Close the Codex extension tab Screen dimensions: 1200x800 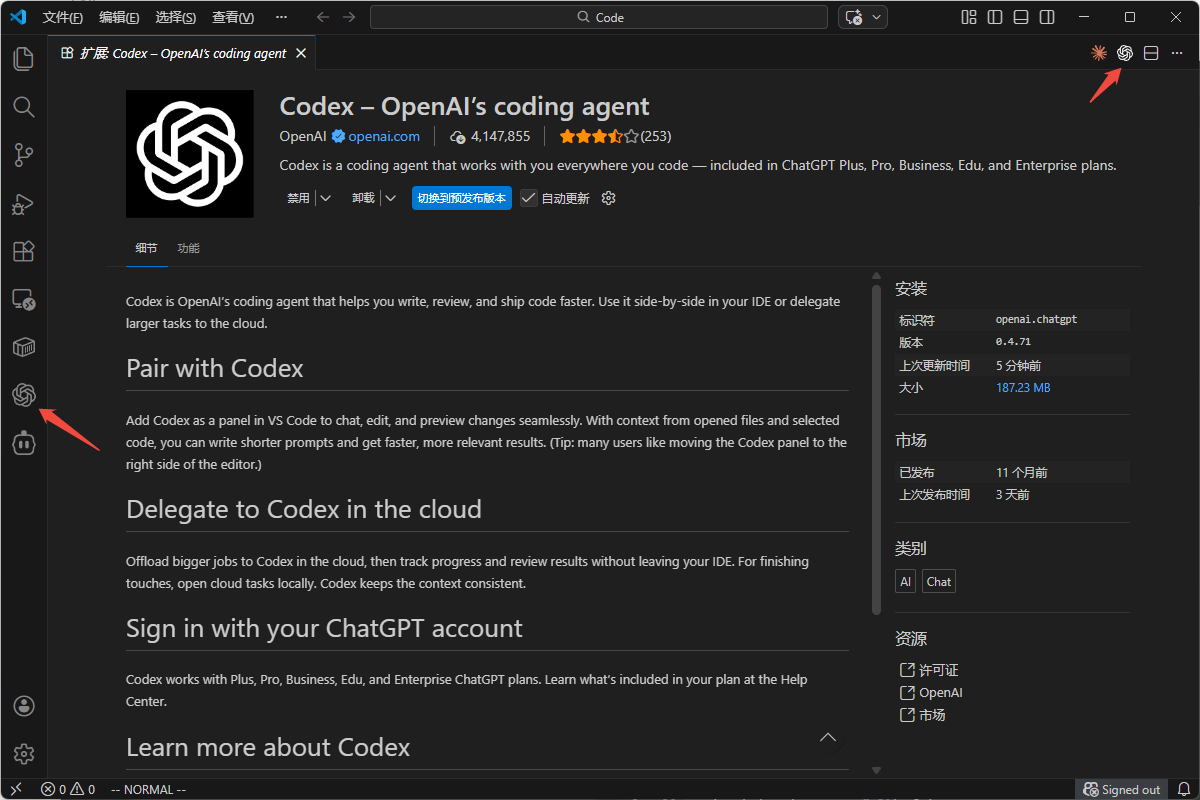pos(301,53)
